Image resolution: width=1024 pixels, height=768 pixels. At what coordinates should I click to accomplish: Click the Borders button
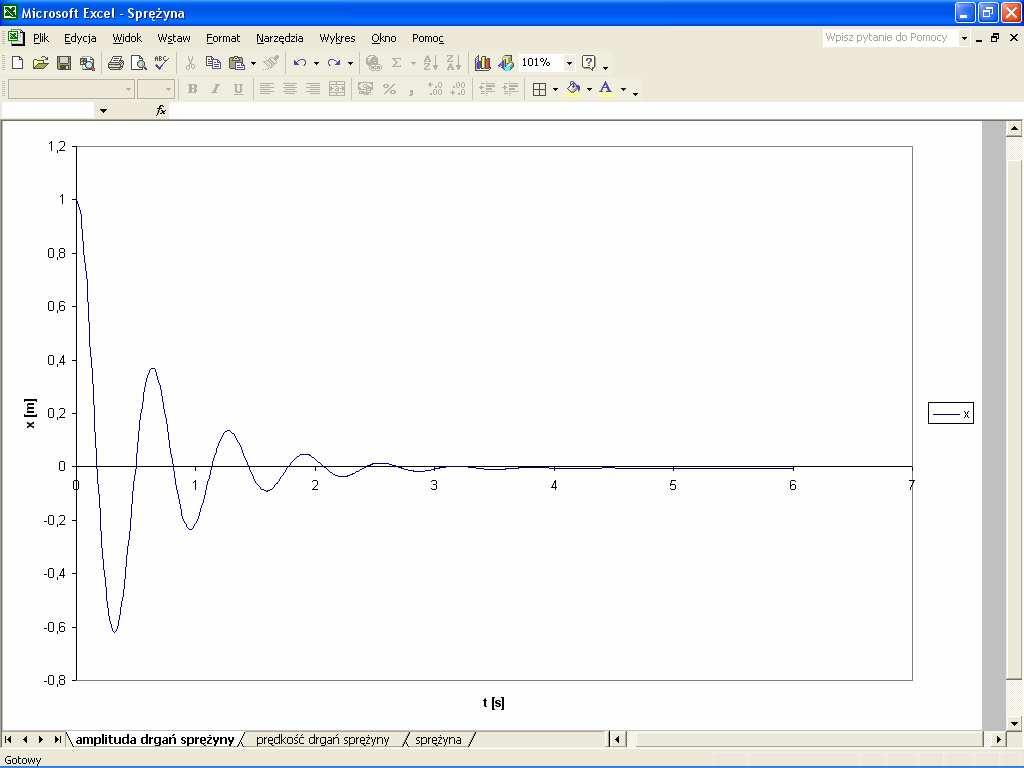click(x=539, y=89)
